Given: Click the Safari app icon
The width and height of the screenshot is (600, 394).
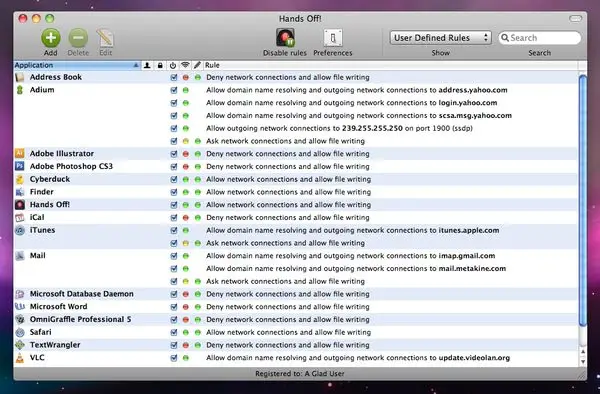Looking at the screenshot, I should 20,332.
